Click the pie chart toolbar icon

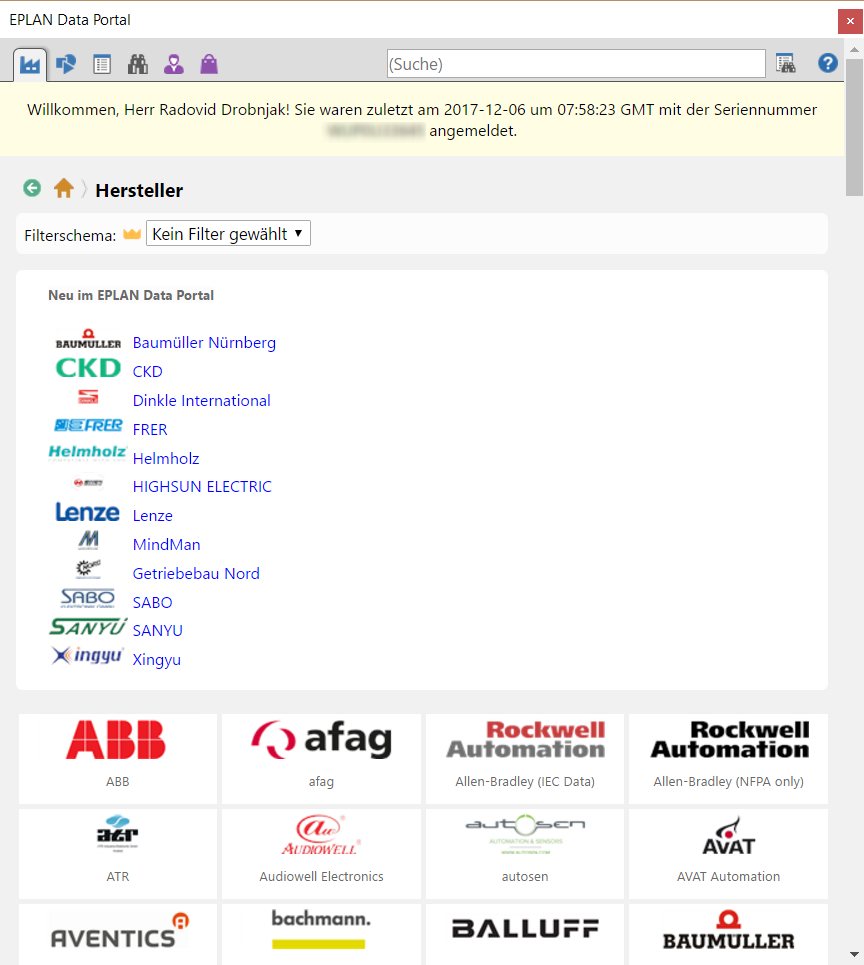67,63
